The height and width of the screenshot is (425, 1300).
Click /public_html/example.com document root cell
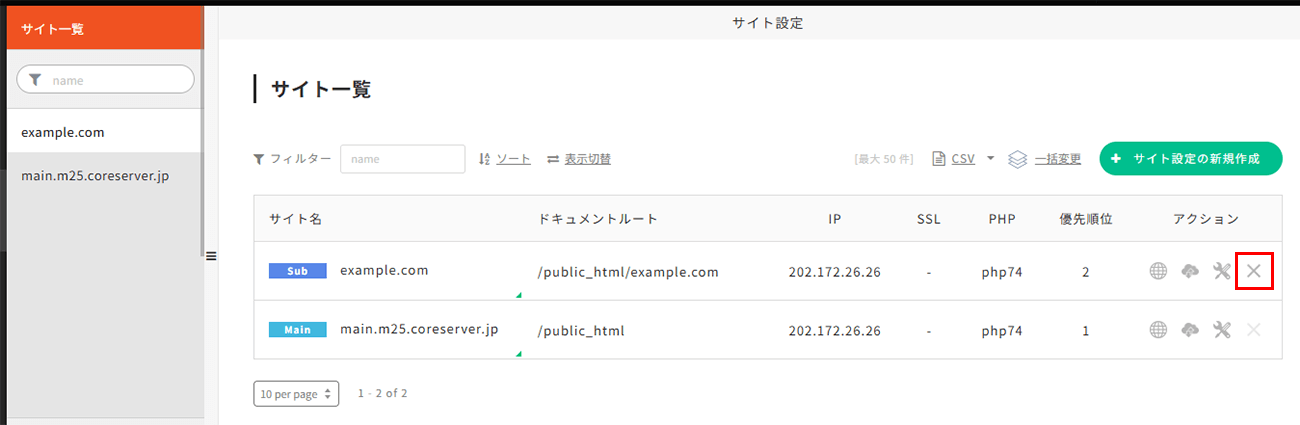(628, 272)
